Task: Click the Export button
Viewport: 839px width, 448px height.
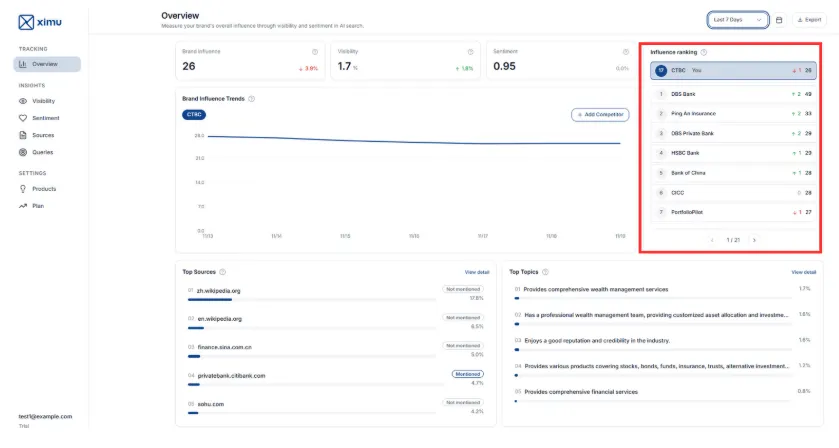Action: (807, 19)
